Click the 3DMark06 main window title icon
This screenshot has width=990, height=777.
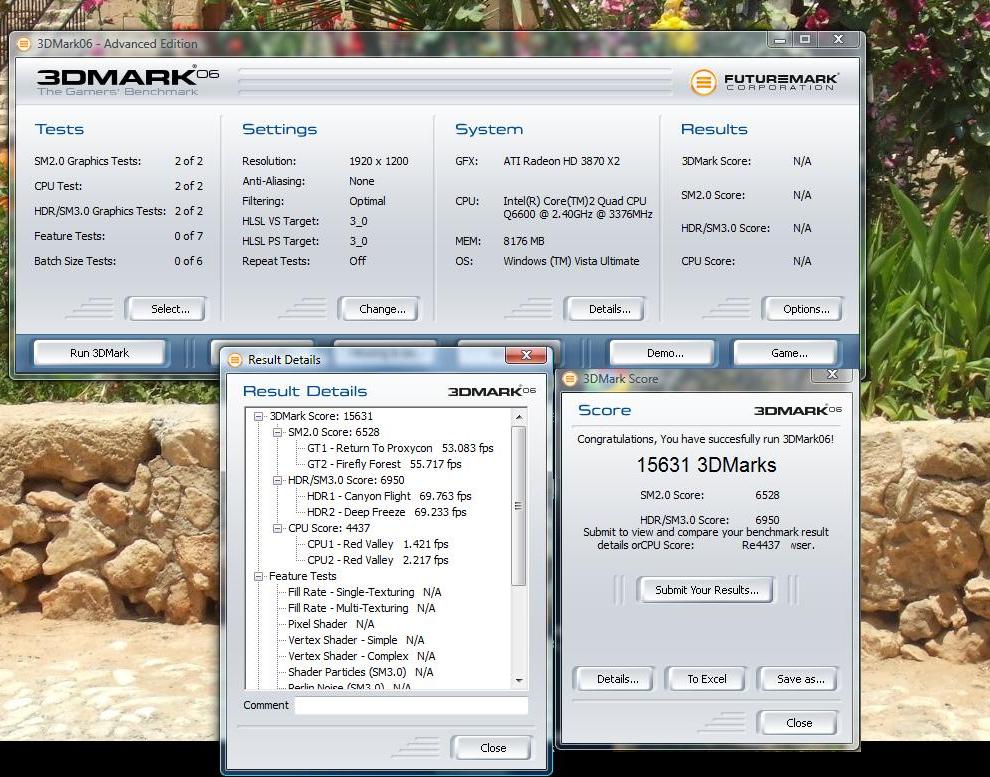click(24, 44)
